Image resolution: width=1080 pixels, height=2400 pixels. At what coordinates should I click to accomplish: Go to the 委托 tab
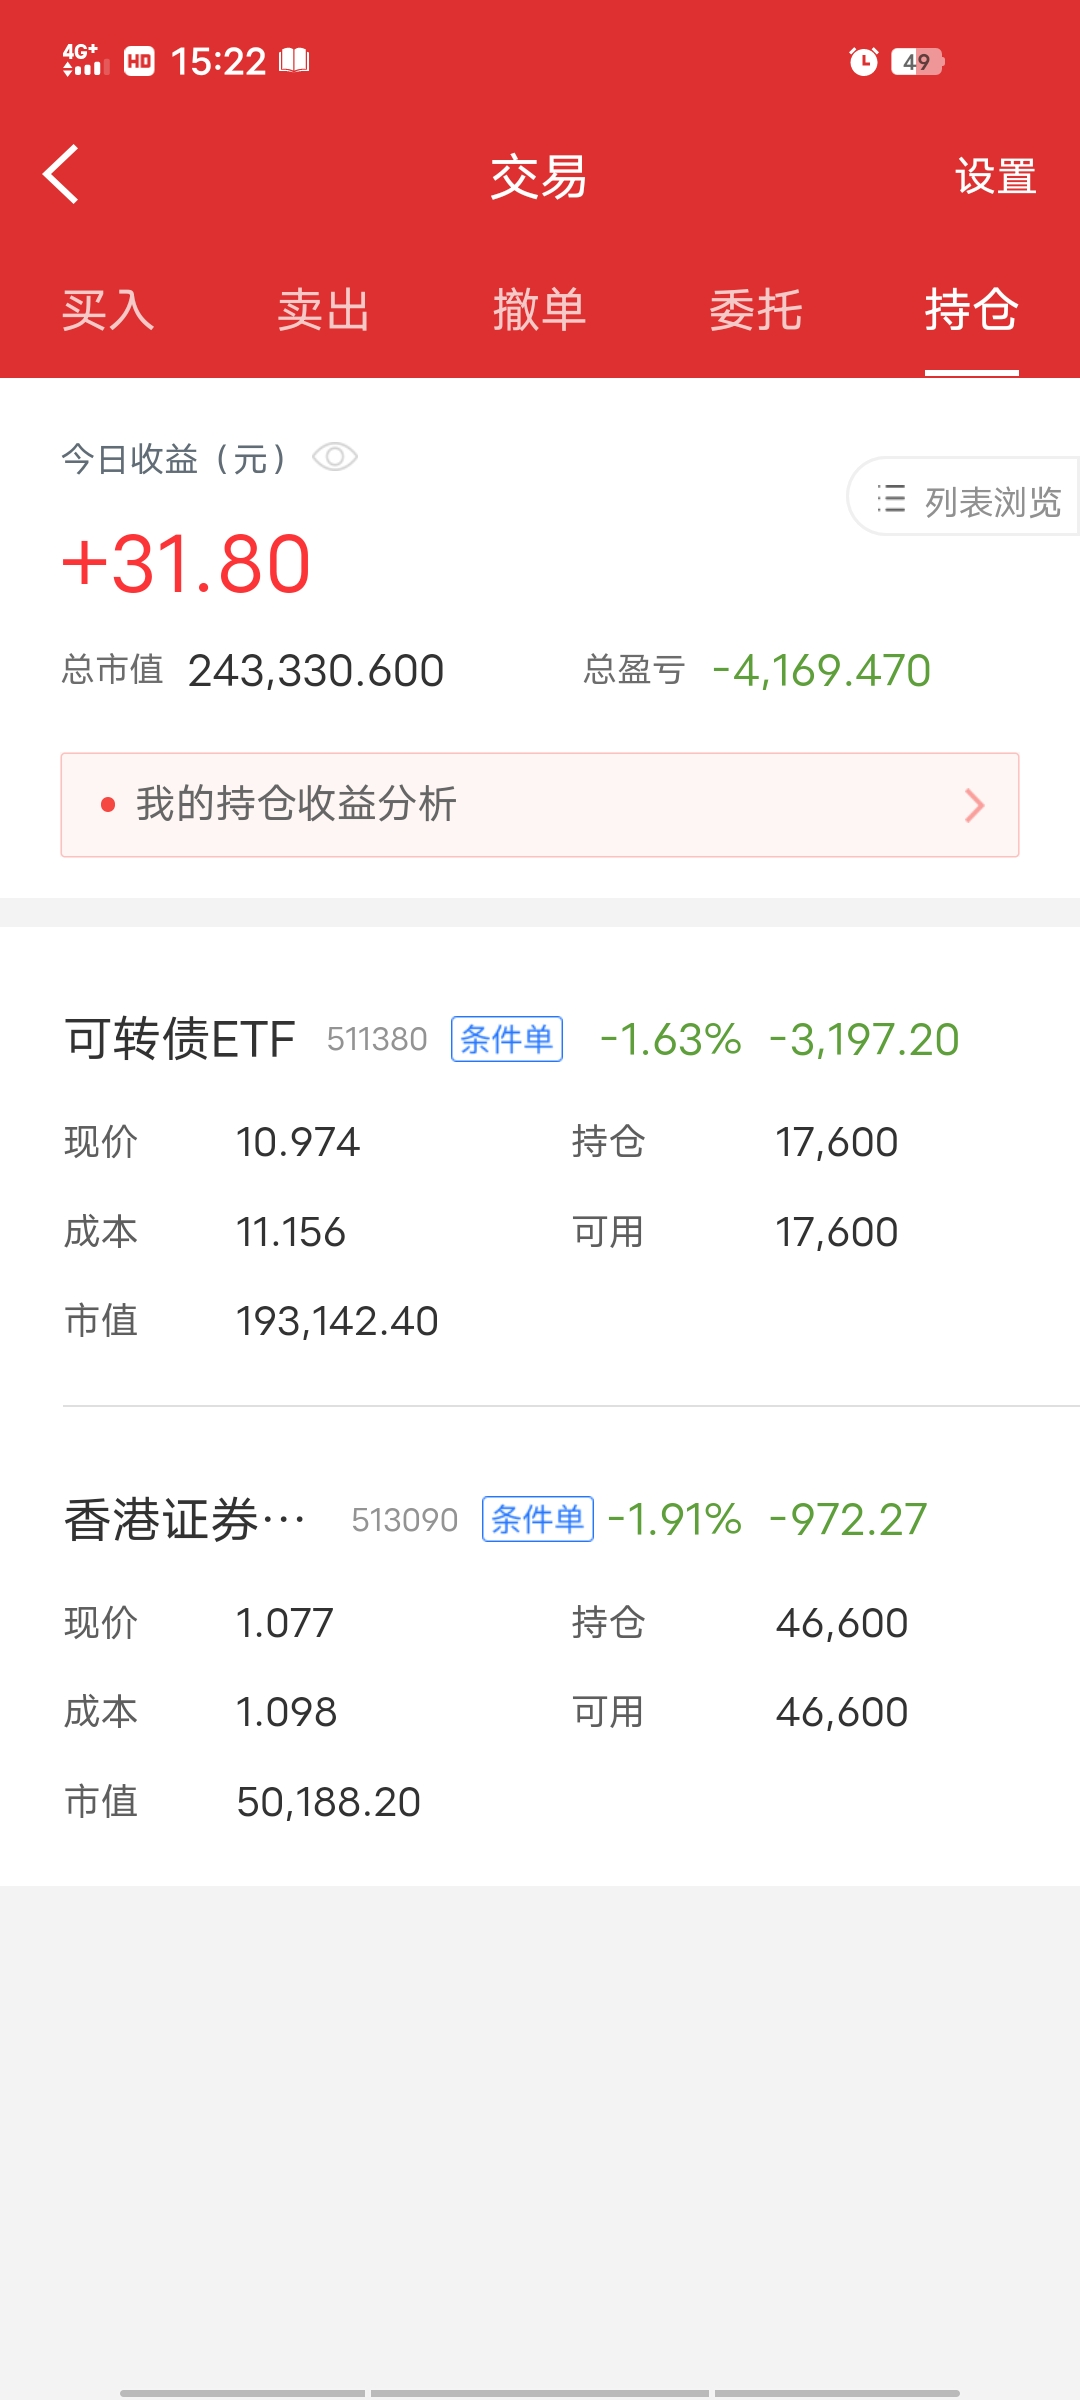tap(756, 310)
